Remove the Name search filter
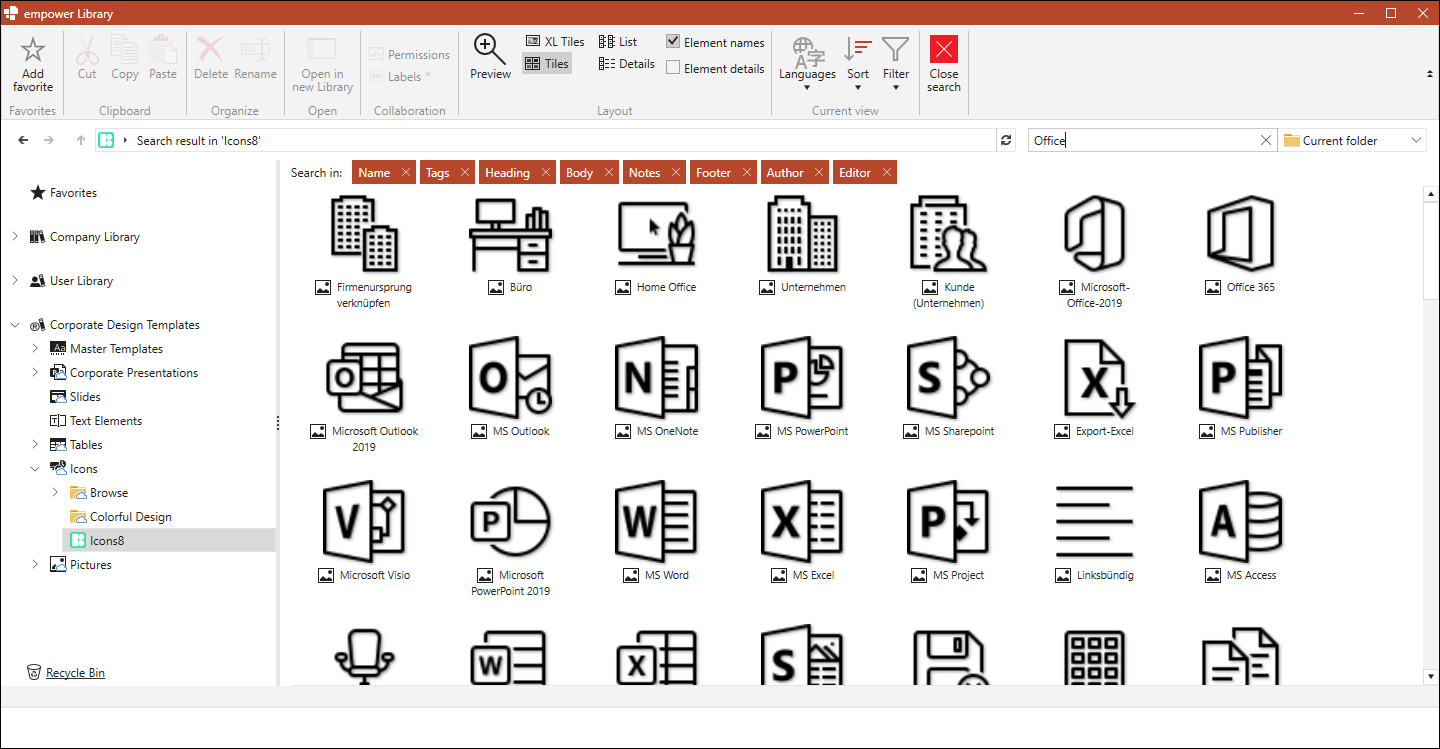This screenshot has width=1440, height=749. [x=406, y=173]
